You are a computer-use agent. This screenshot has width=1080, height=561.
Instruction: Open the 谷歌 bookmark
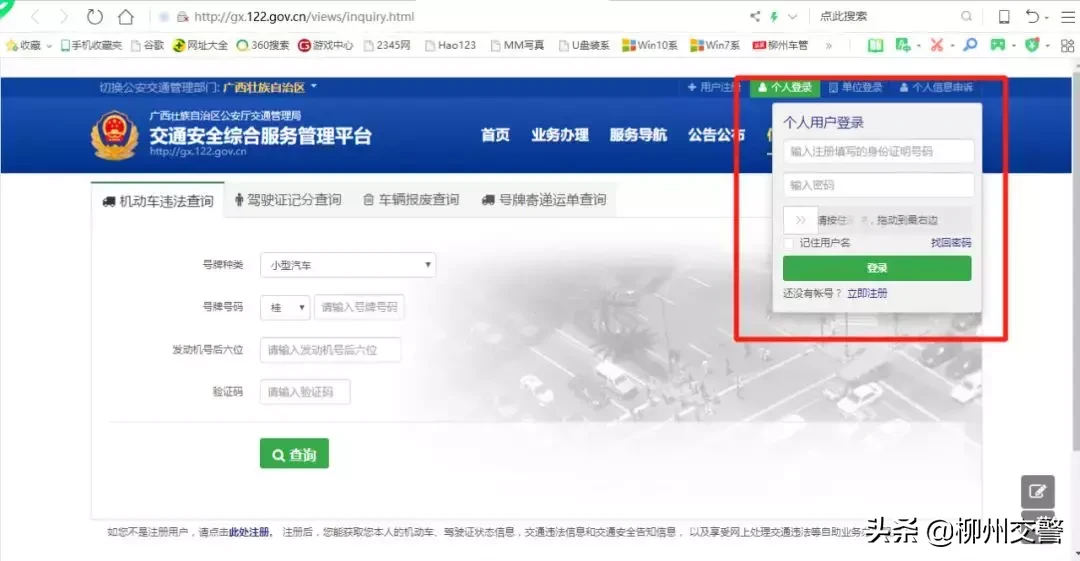(x=147, y=45)
